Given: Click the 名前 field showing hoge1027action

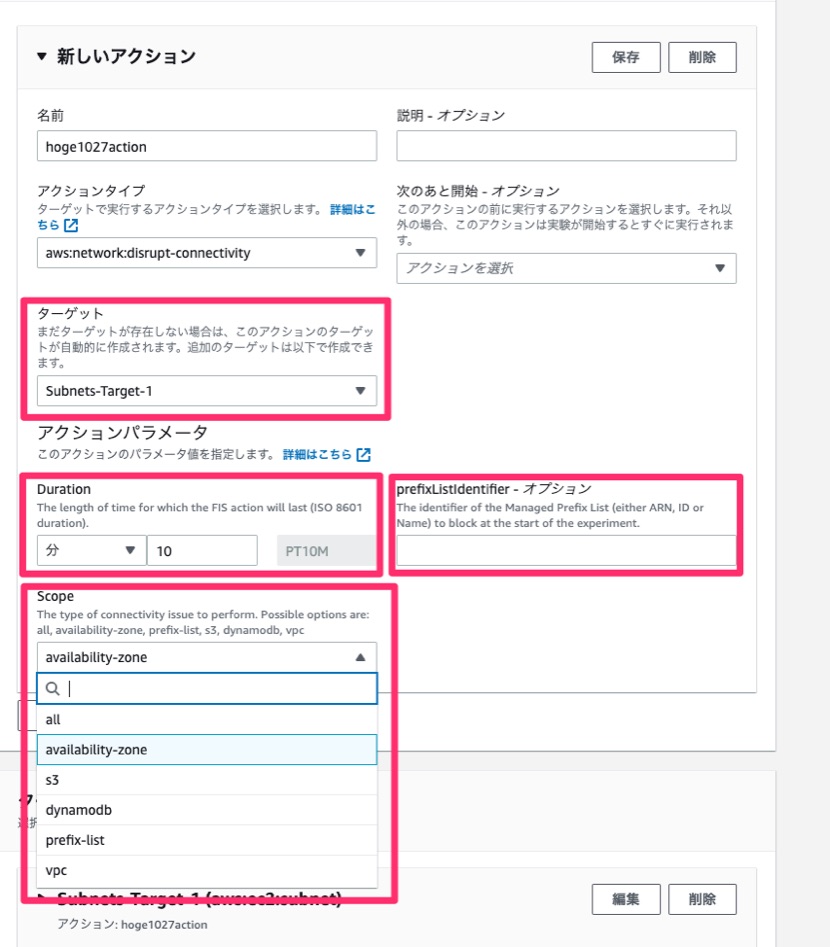Looking at the screenshot, I should [x=205, y=146].
